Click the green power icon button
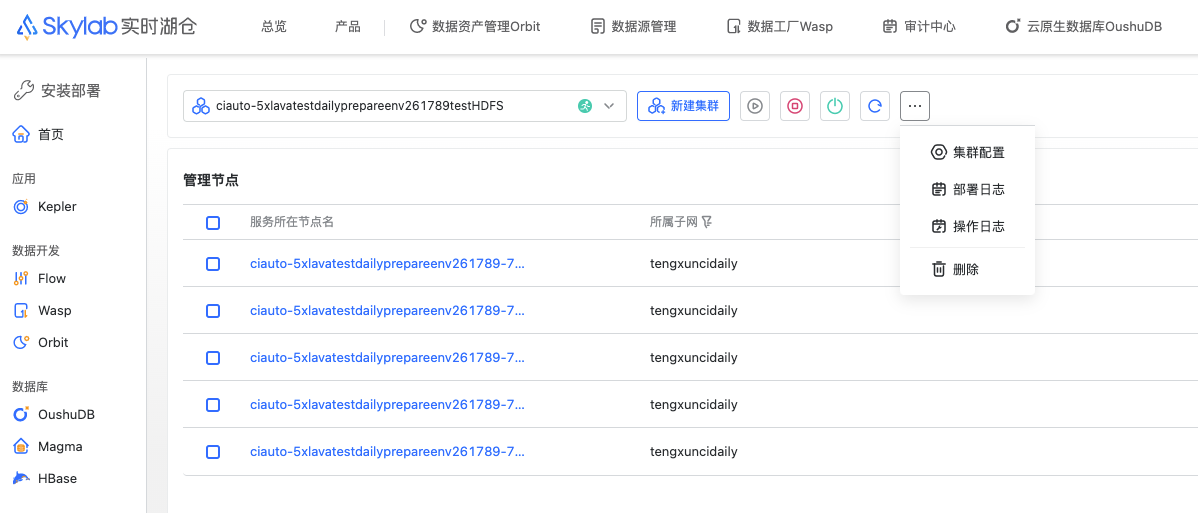This screenshot has height=513, width=1198. 835,106
